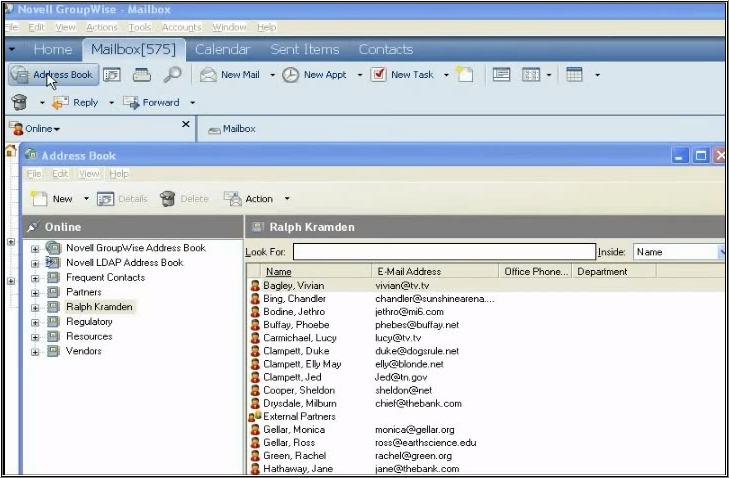Select the Mailbox[575] tab
The image size is (729, 478).
click(133, 49)
